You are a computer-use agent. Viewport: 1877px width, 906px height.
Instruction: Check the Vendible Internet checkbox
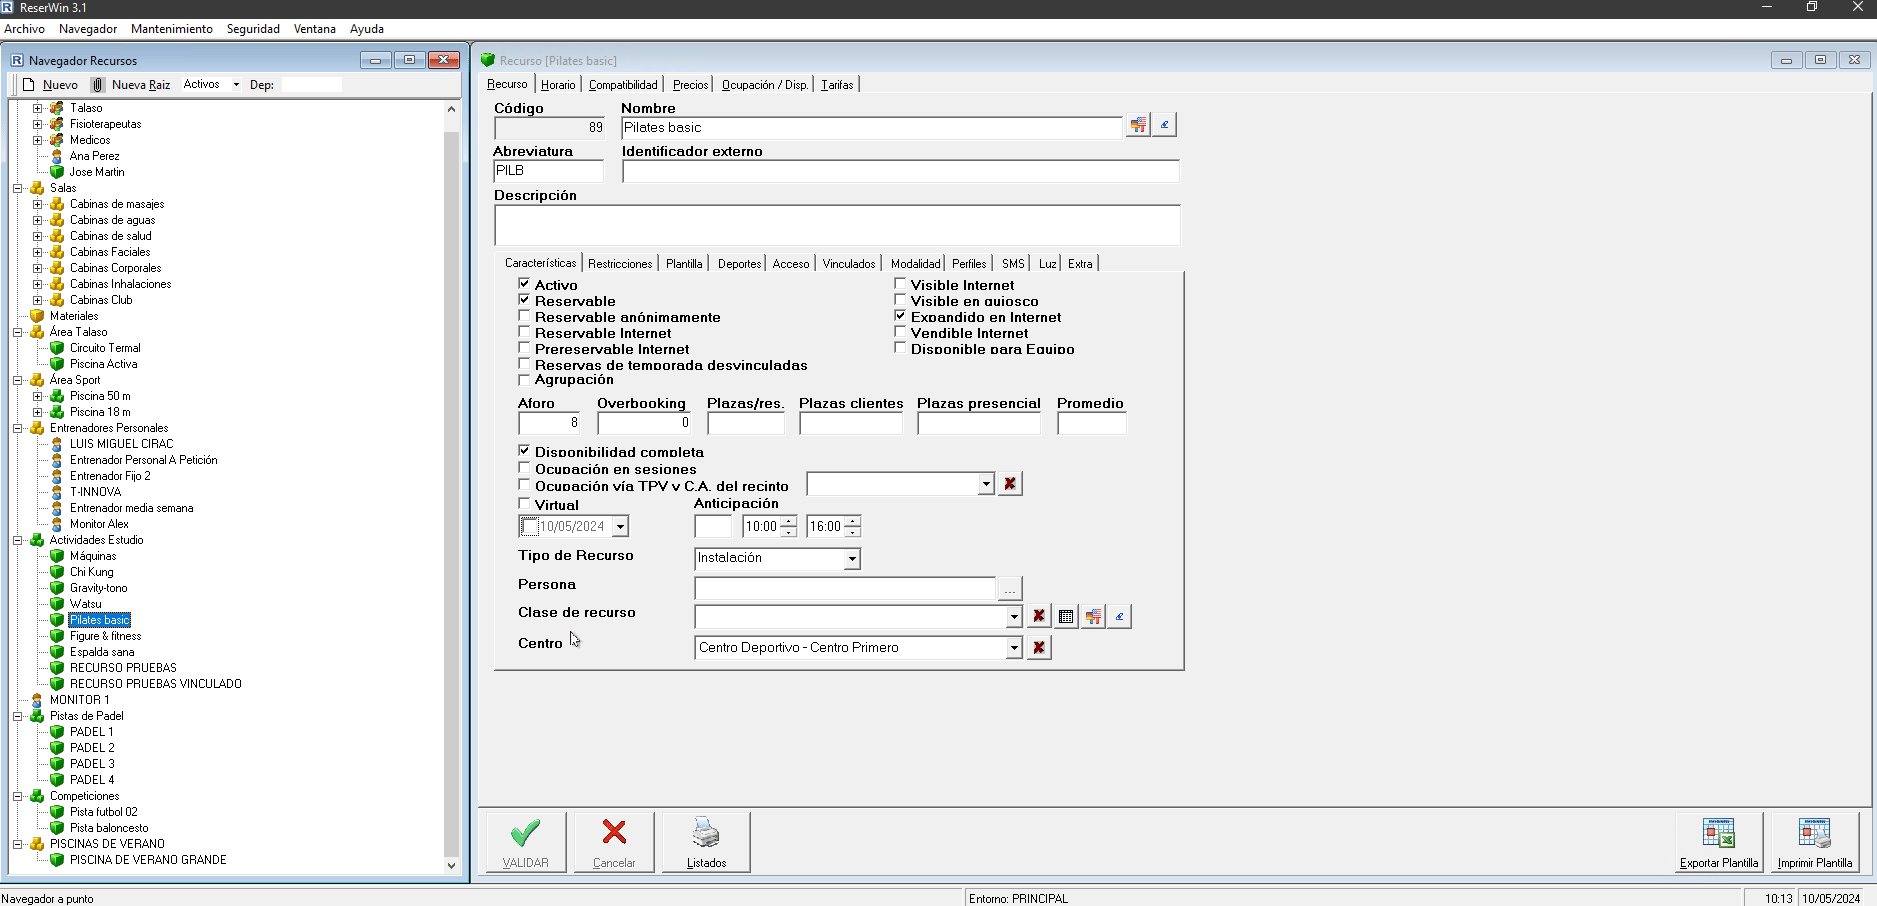pyautogui.click(x=900, y=332)
